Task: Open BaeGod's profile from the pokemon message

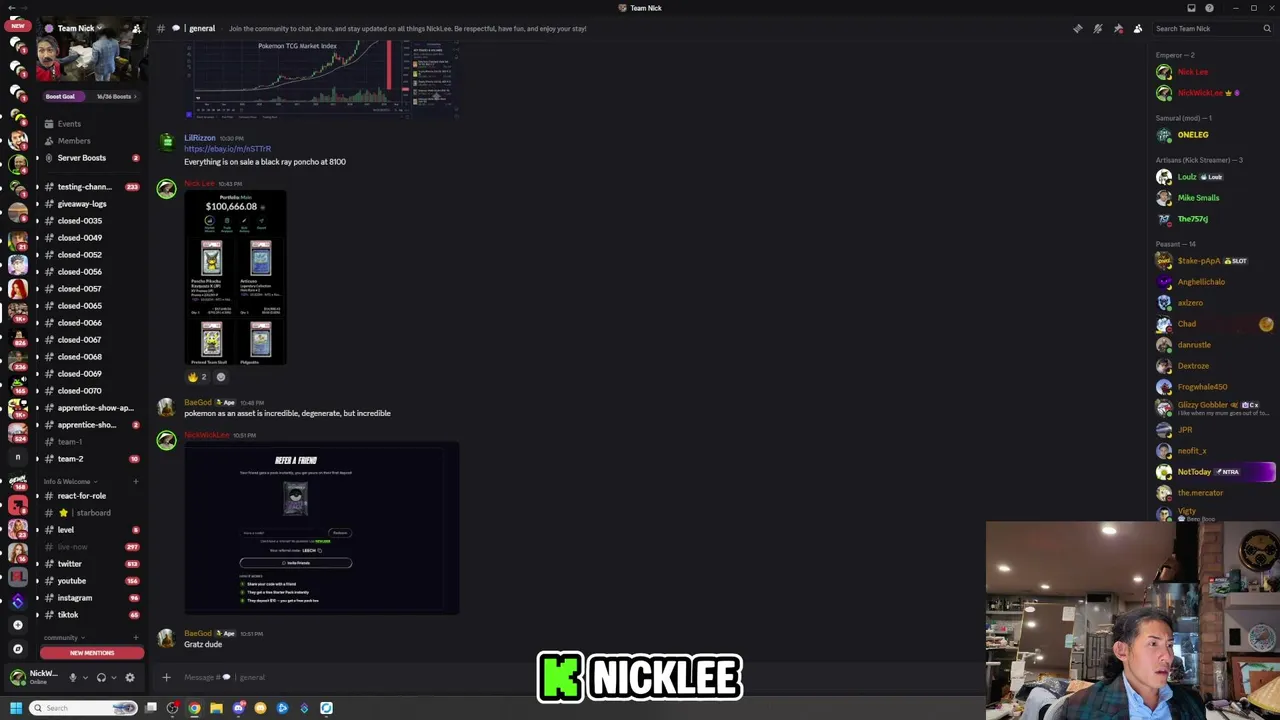Action: [x=197, y=402]
